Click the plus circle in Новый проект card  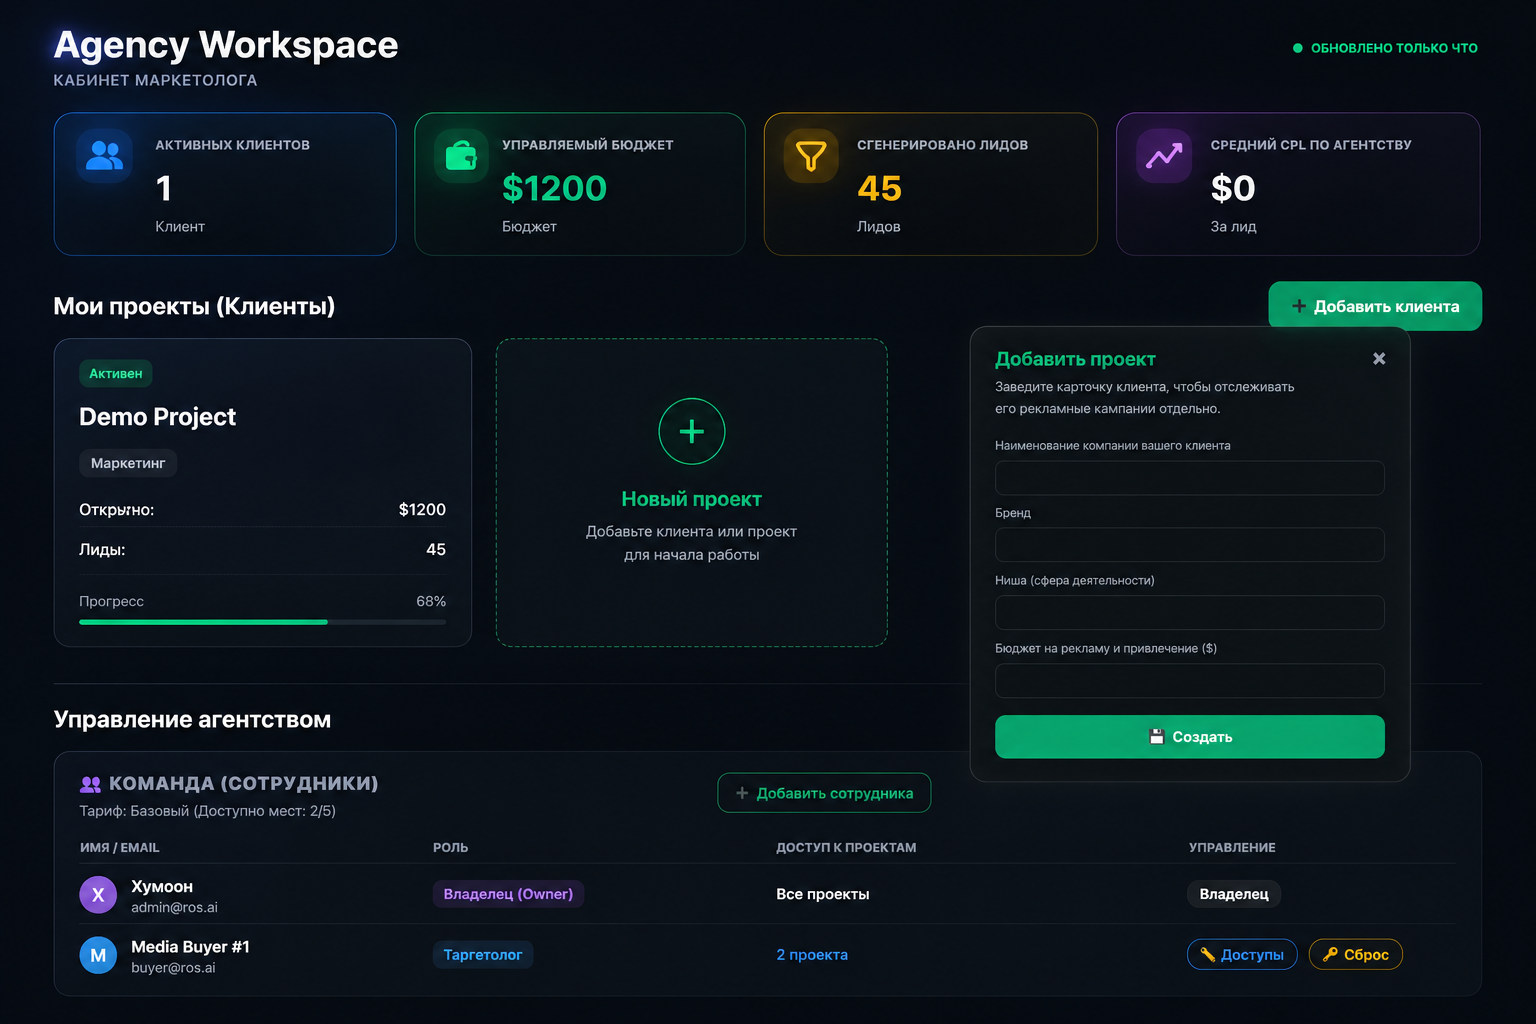[x=692, y=431]
